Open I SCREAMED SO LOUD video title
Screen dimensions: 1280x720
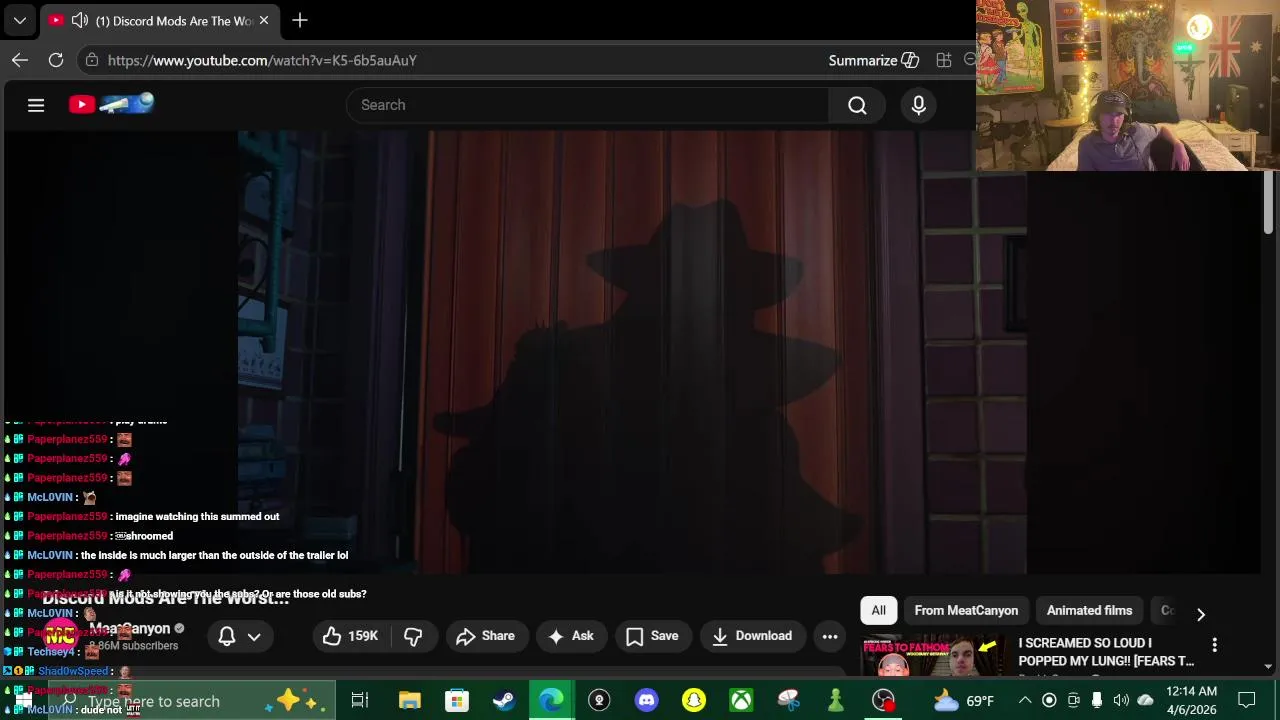click(x=1106, y=652)
